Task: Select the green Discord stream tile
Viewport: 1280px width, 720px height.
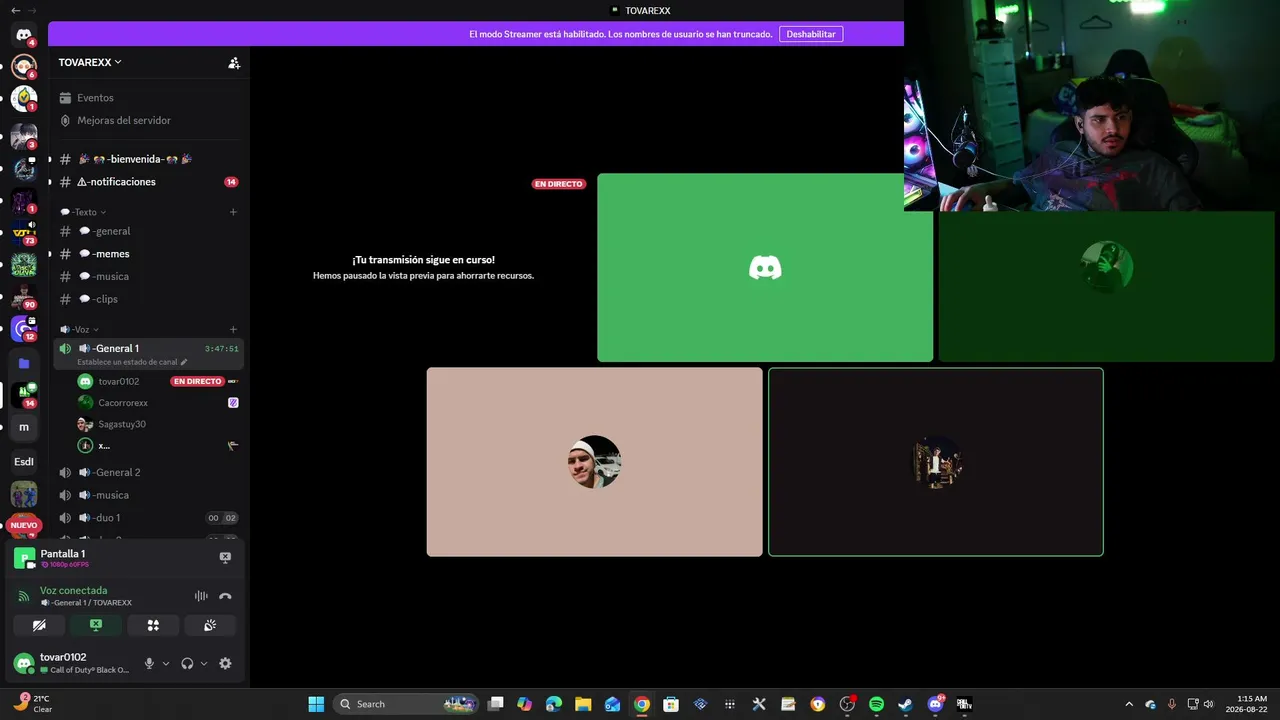Action: point(765,267)
